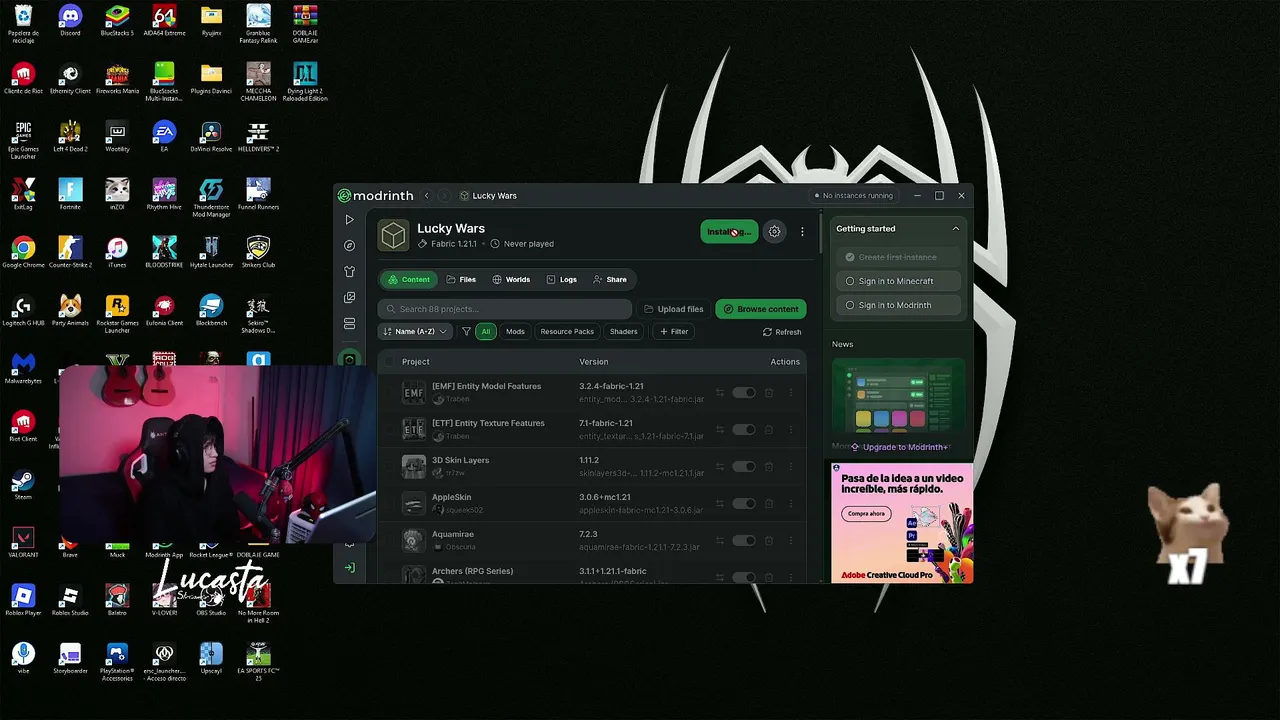Open the Fortnite desktop shortcut
The image size is (1280, 720).
[x=70, y=193]
